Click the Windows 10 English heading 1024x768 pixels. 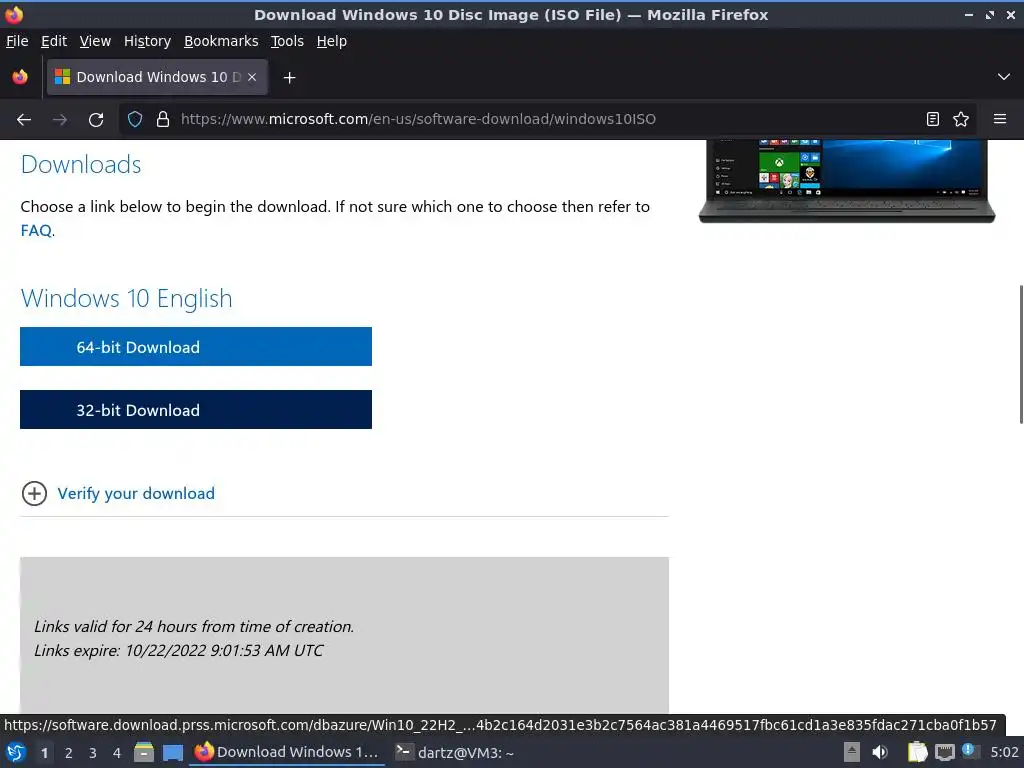(x=127, y=298)
